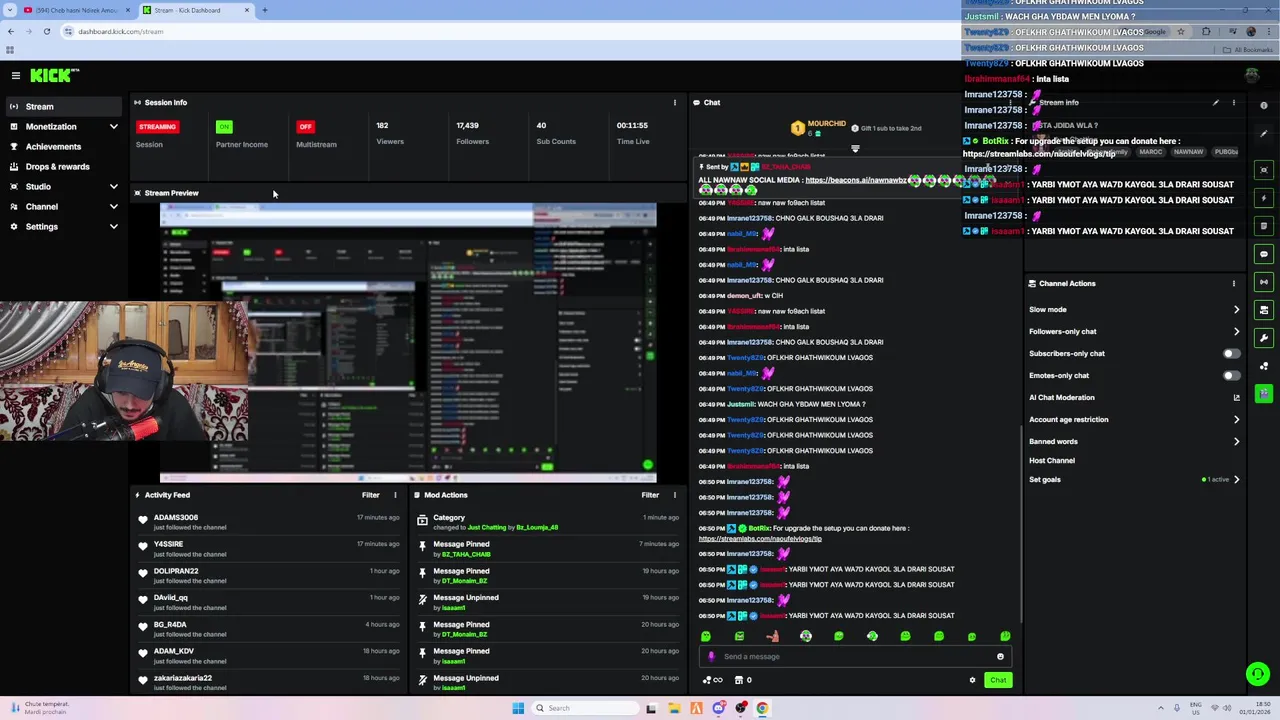The width and height of the screenshot is (1280, 720).
Task: Open Windows Start menu
Action: tap(518, 708)
